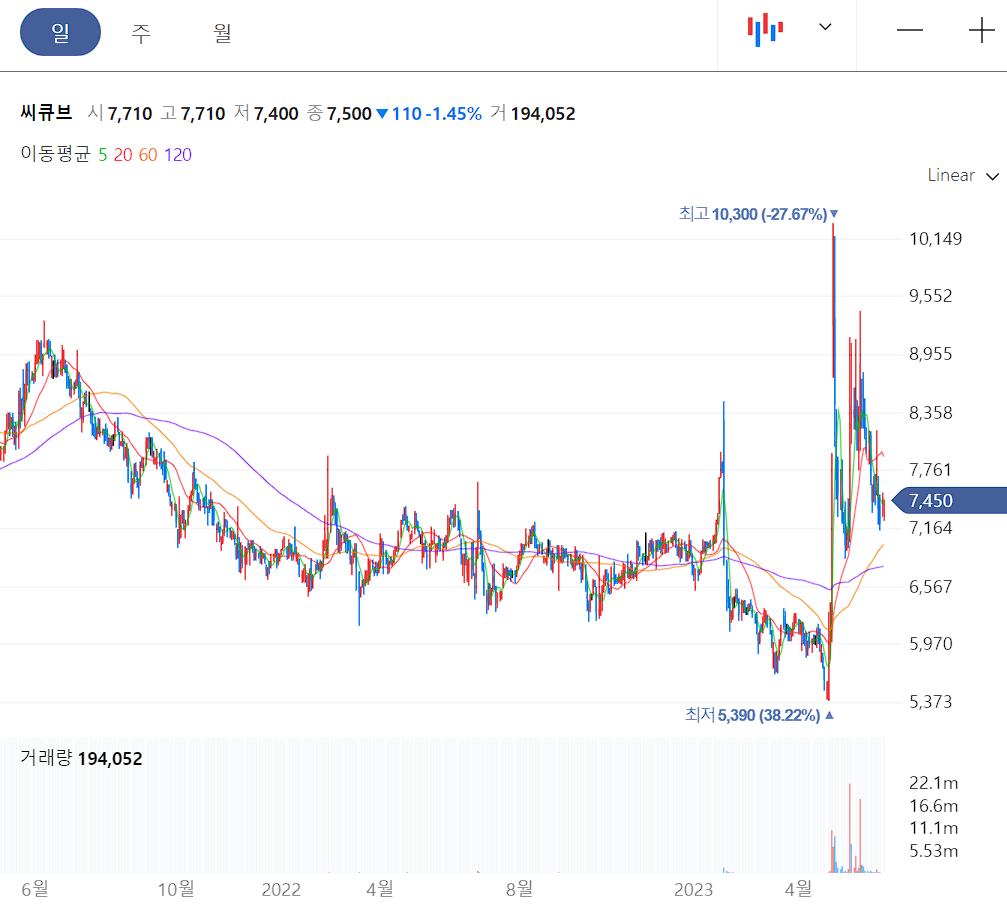Toggle the 20-day moving average
The height and width of the screenshot is (910, 1007).
[x=123, y=155]
